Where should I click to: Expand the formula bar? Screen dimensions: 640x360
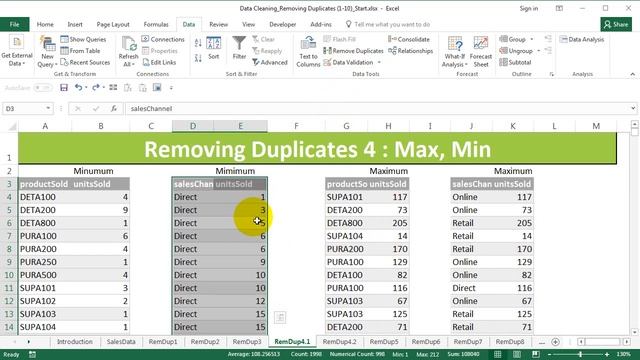click(x=633, y=109)
